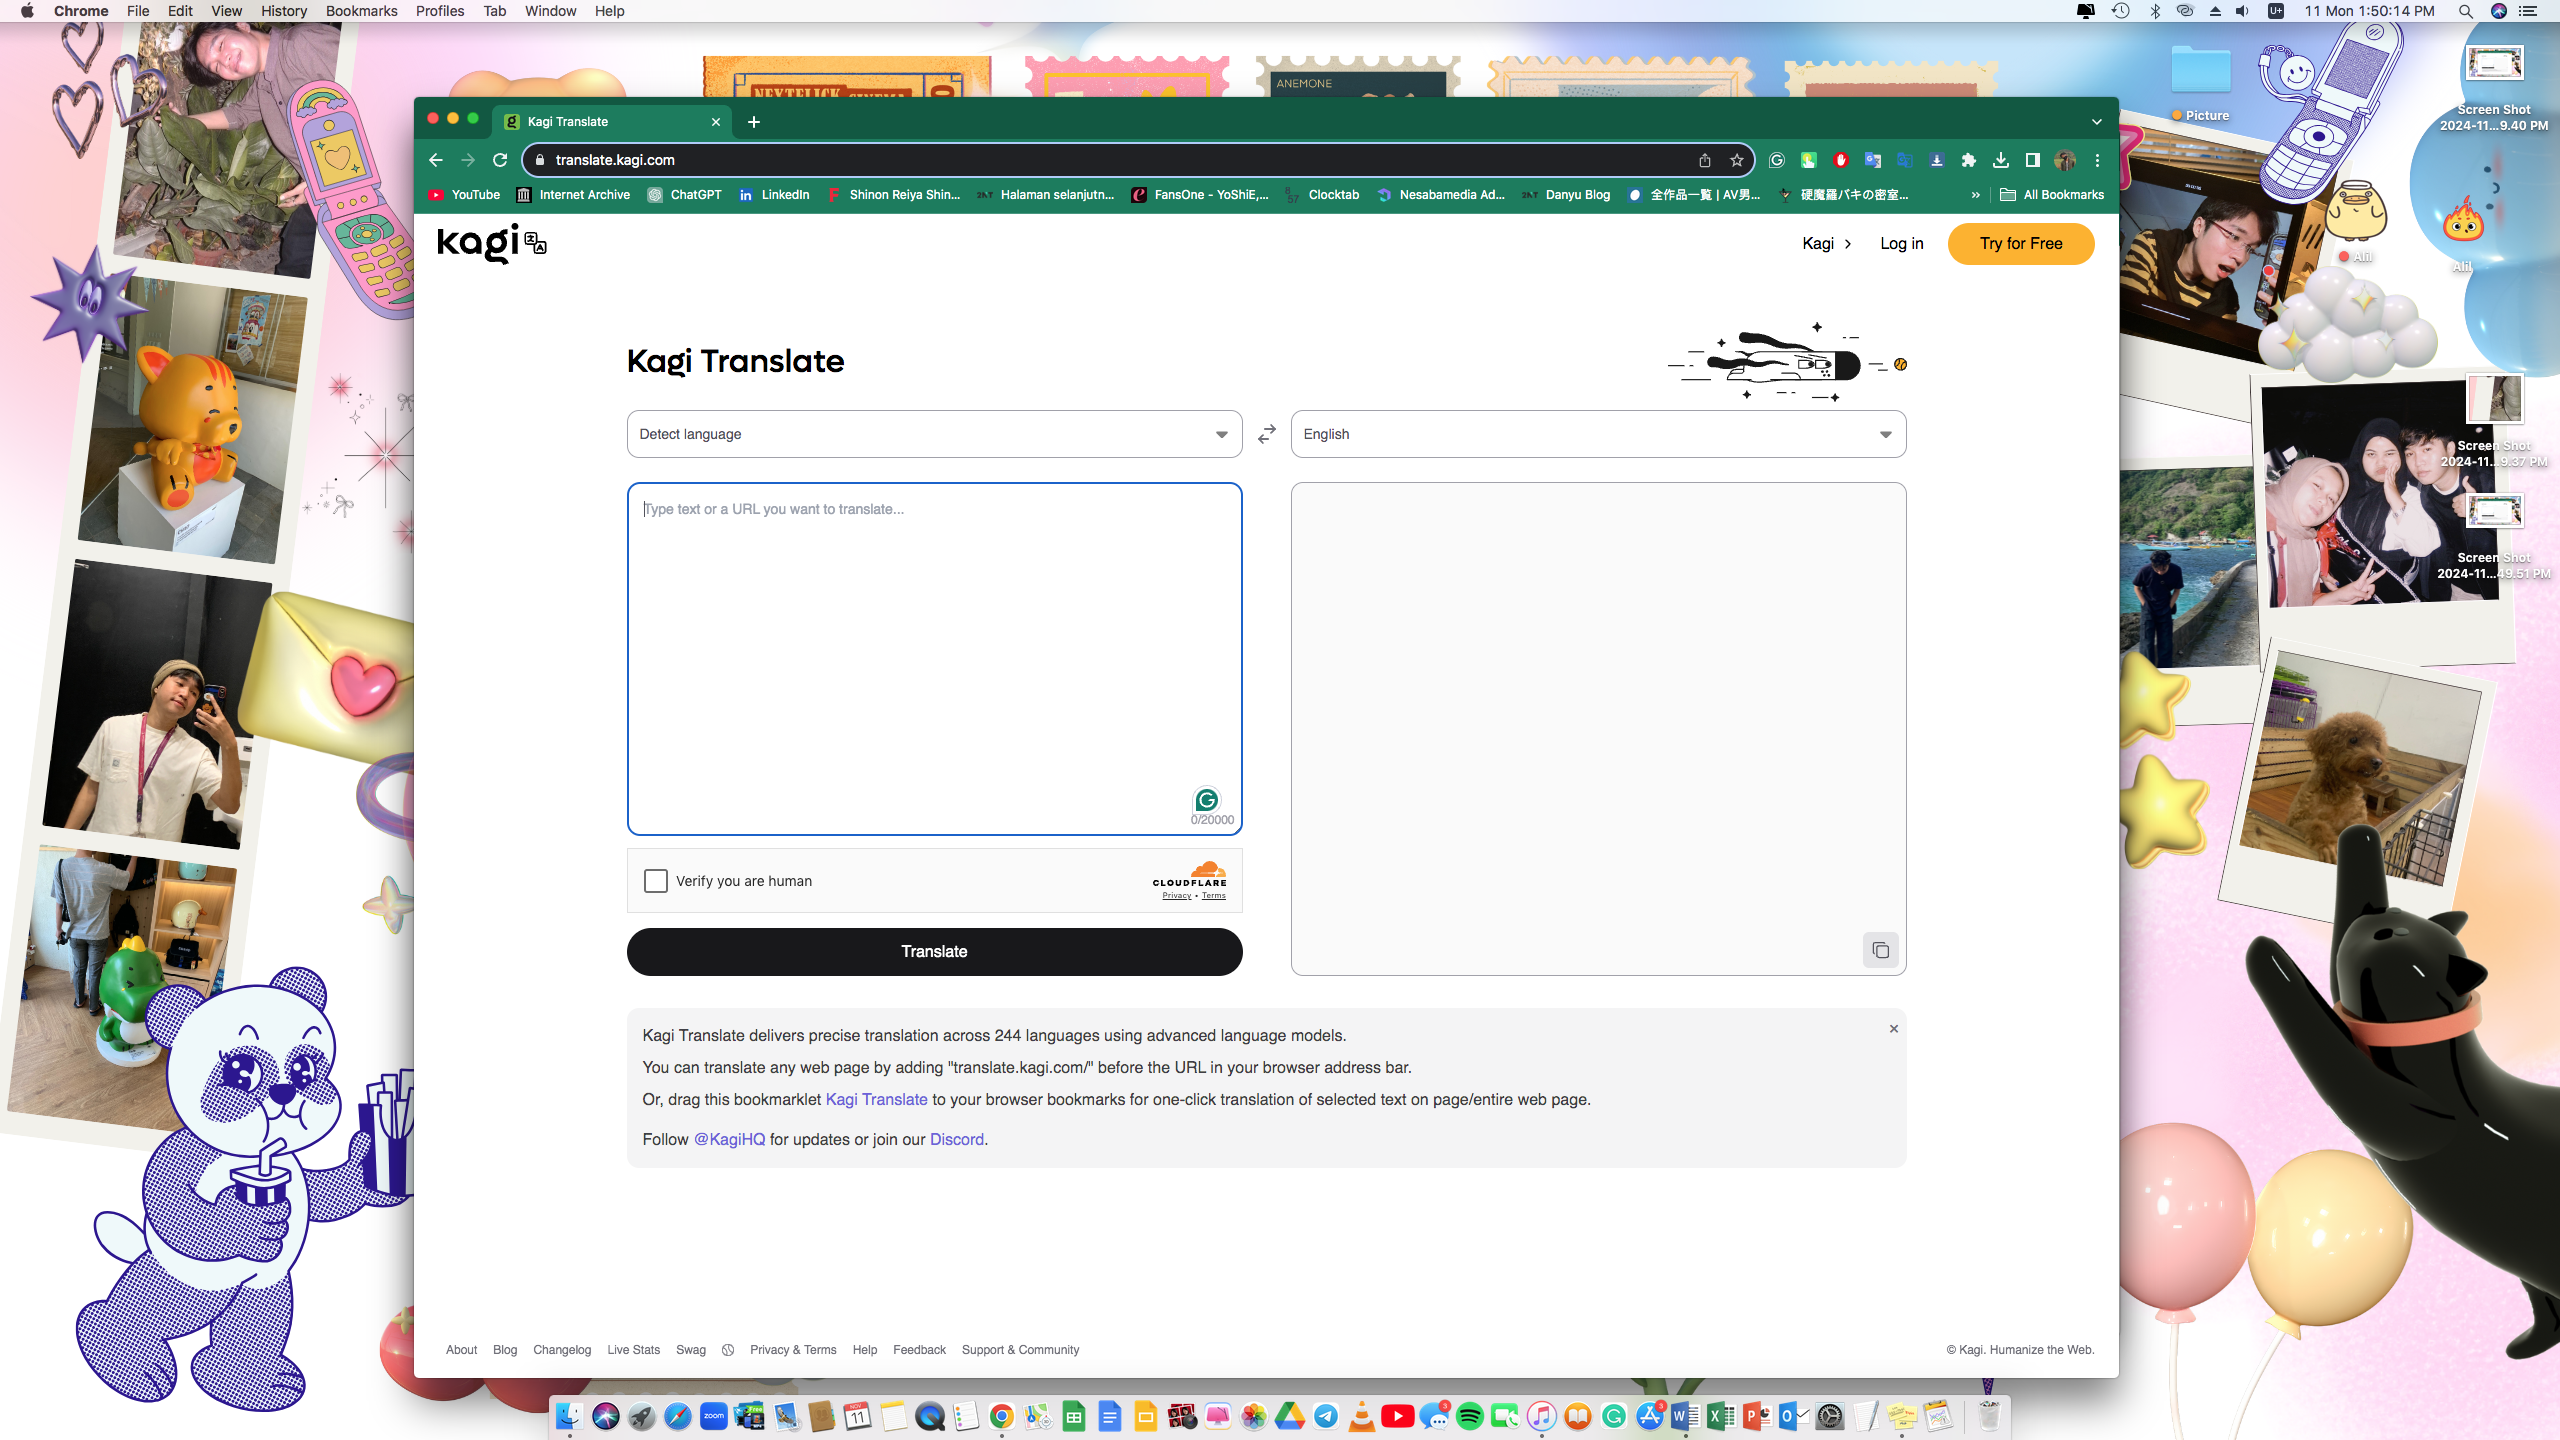
Task: Click the swap languages arrows icon
Action: (x=1266, y=434)
